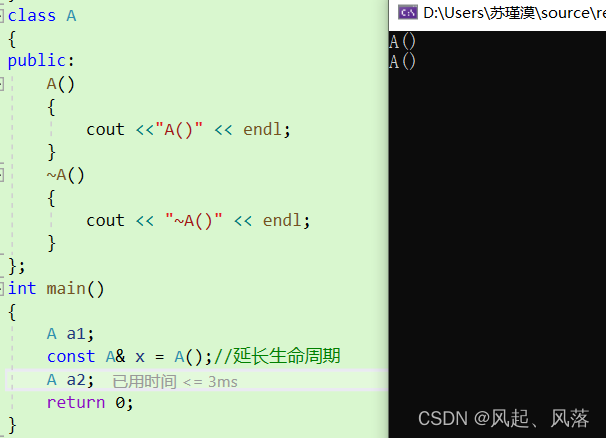Click the 延长生命周期 comment text
606x438 pixels.
(x=286, y=356)
